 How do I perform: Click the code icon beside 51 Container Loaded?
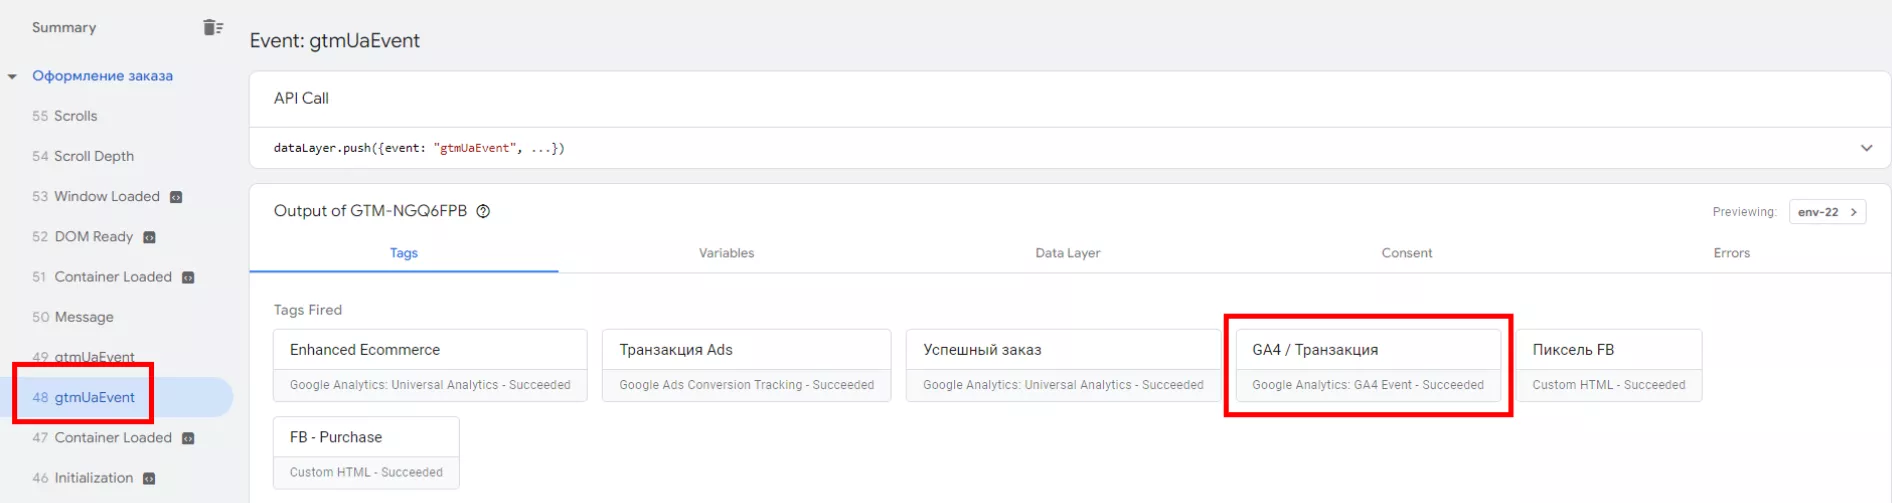188,277
